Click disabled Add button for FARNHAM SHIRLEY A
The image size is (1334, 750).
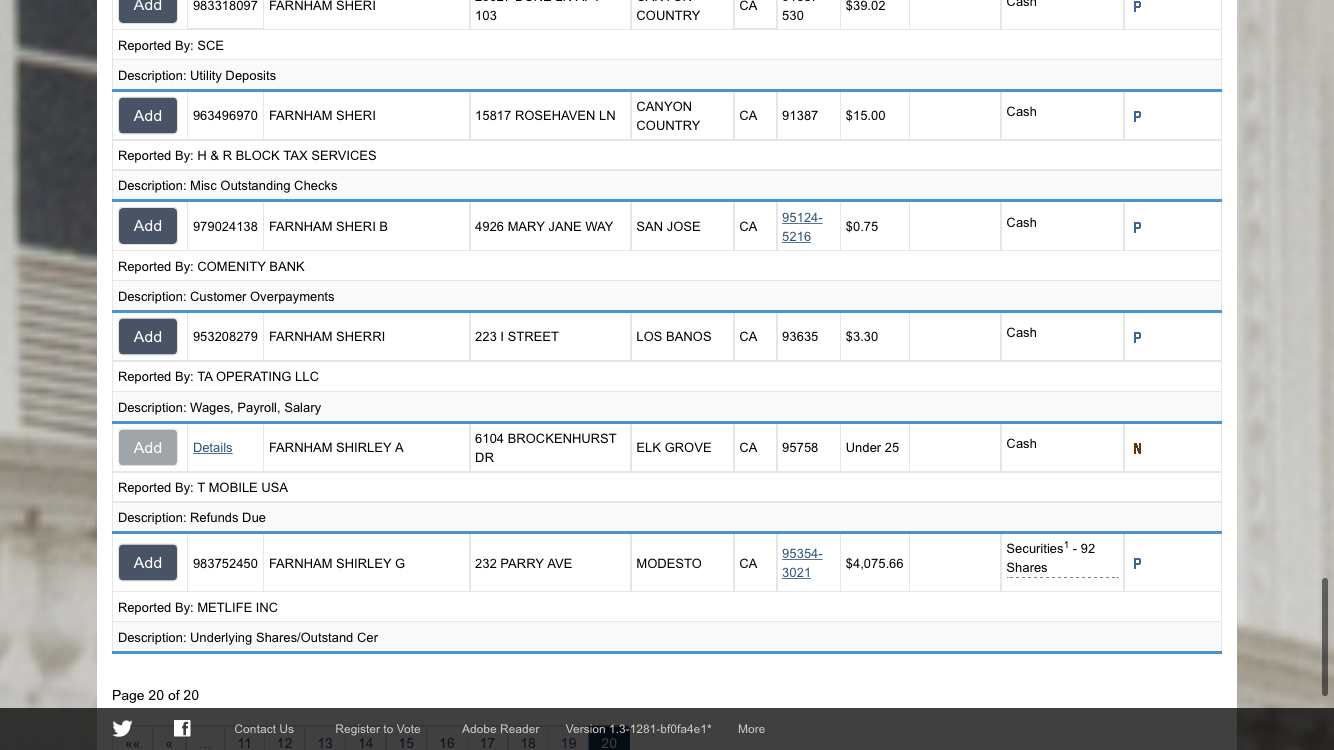(x=148, y=448)
